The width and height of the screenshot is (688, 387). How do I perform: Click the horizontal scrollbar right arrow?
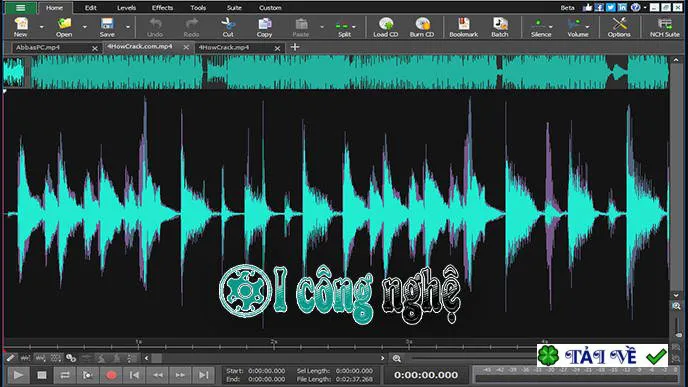(x=382, y=358)
